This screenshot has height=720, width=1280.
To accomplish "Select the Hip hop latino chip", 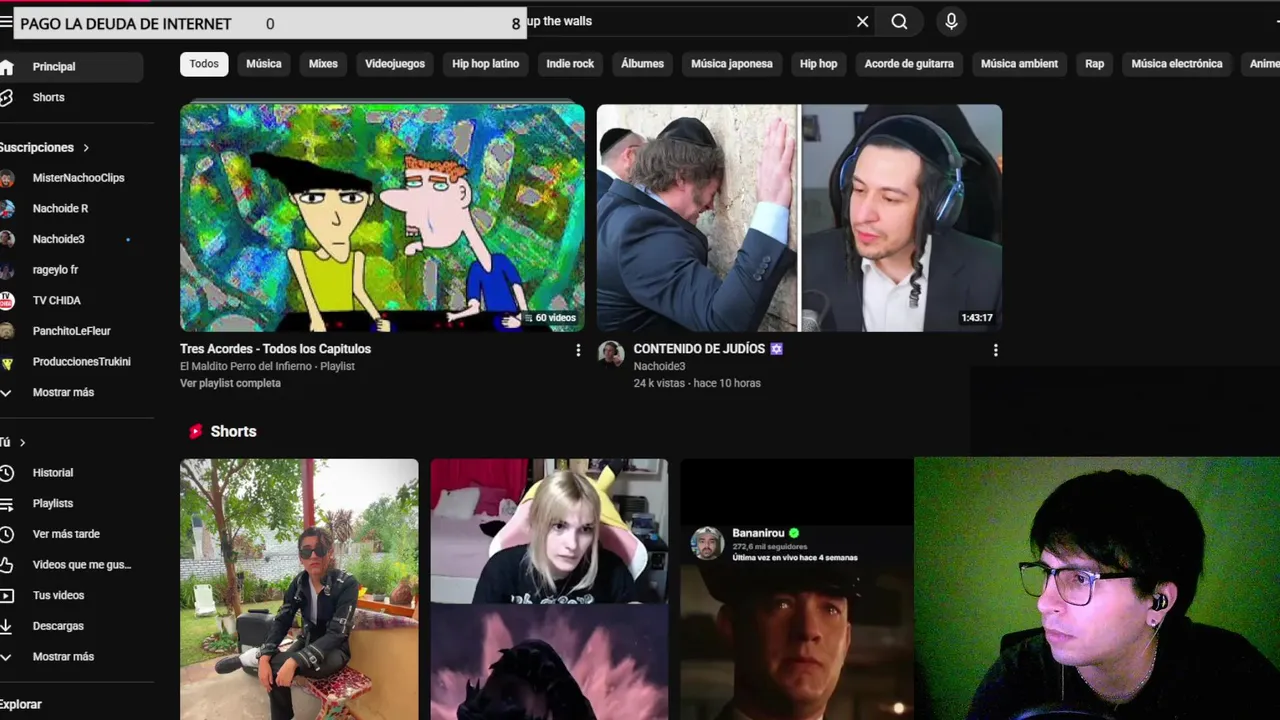I will pyautogui.click(x=485, y=64).
